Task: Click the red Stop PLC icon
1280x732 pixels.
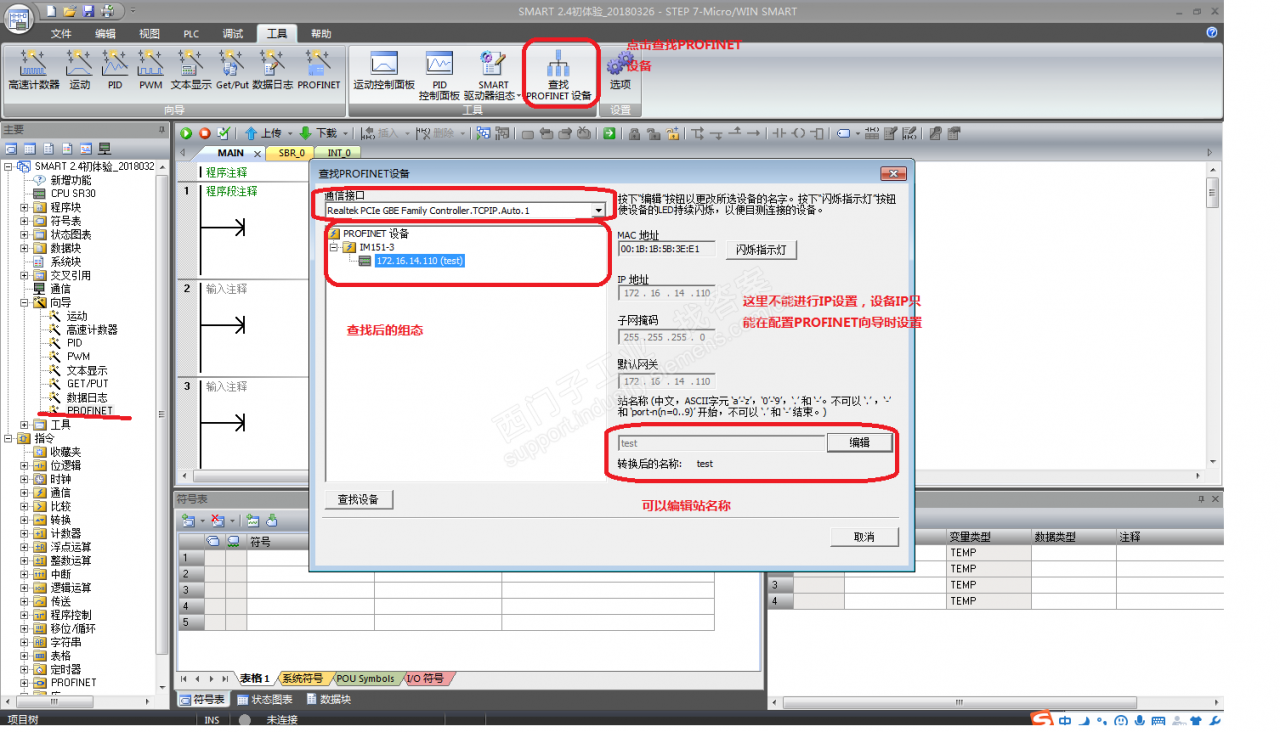Action: click(204, 133)
